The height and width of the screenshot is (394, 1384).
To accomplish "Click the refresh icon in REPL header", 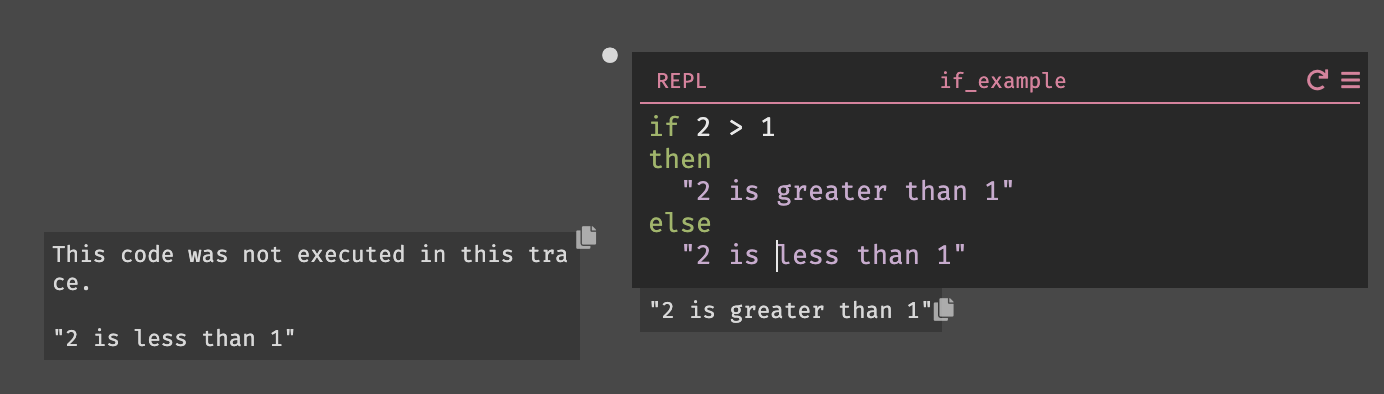I will click(1318, 80).
